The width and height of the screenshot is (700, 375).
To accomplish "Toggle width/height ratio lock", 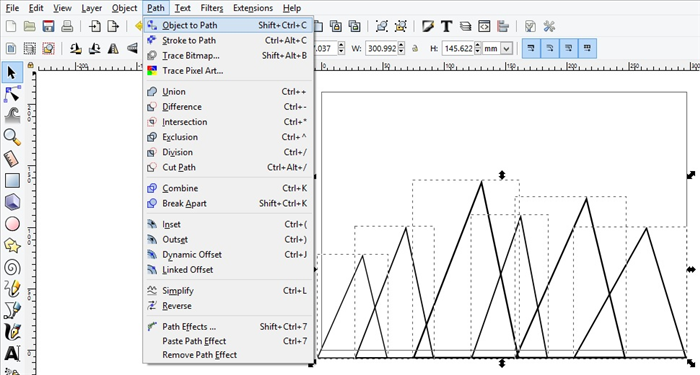I will tap(415, 48).
